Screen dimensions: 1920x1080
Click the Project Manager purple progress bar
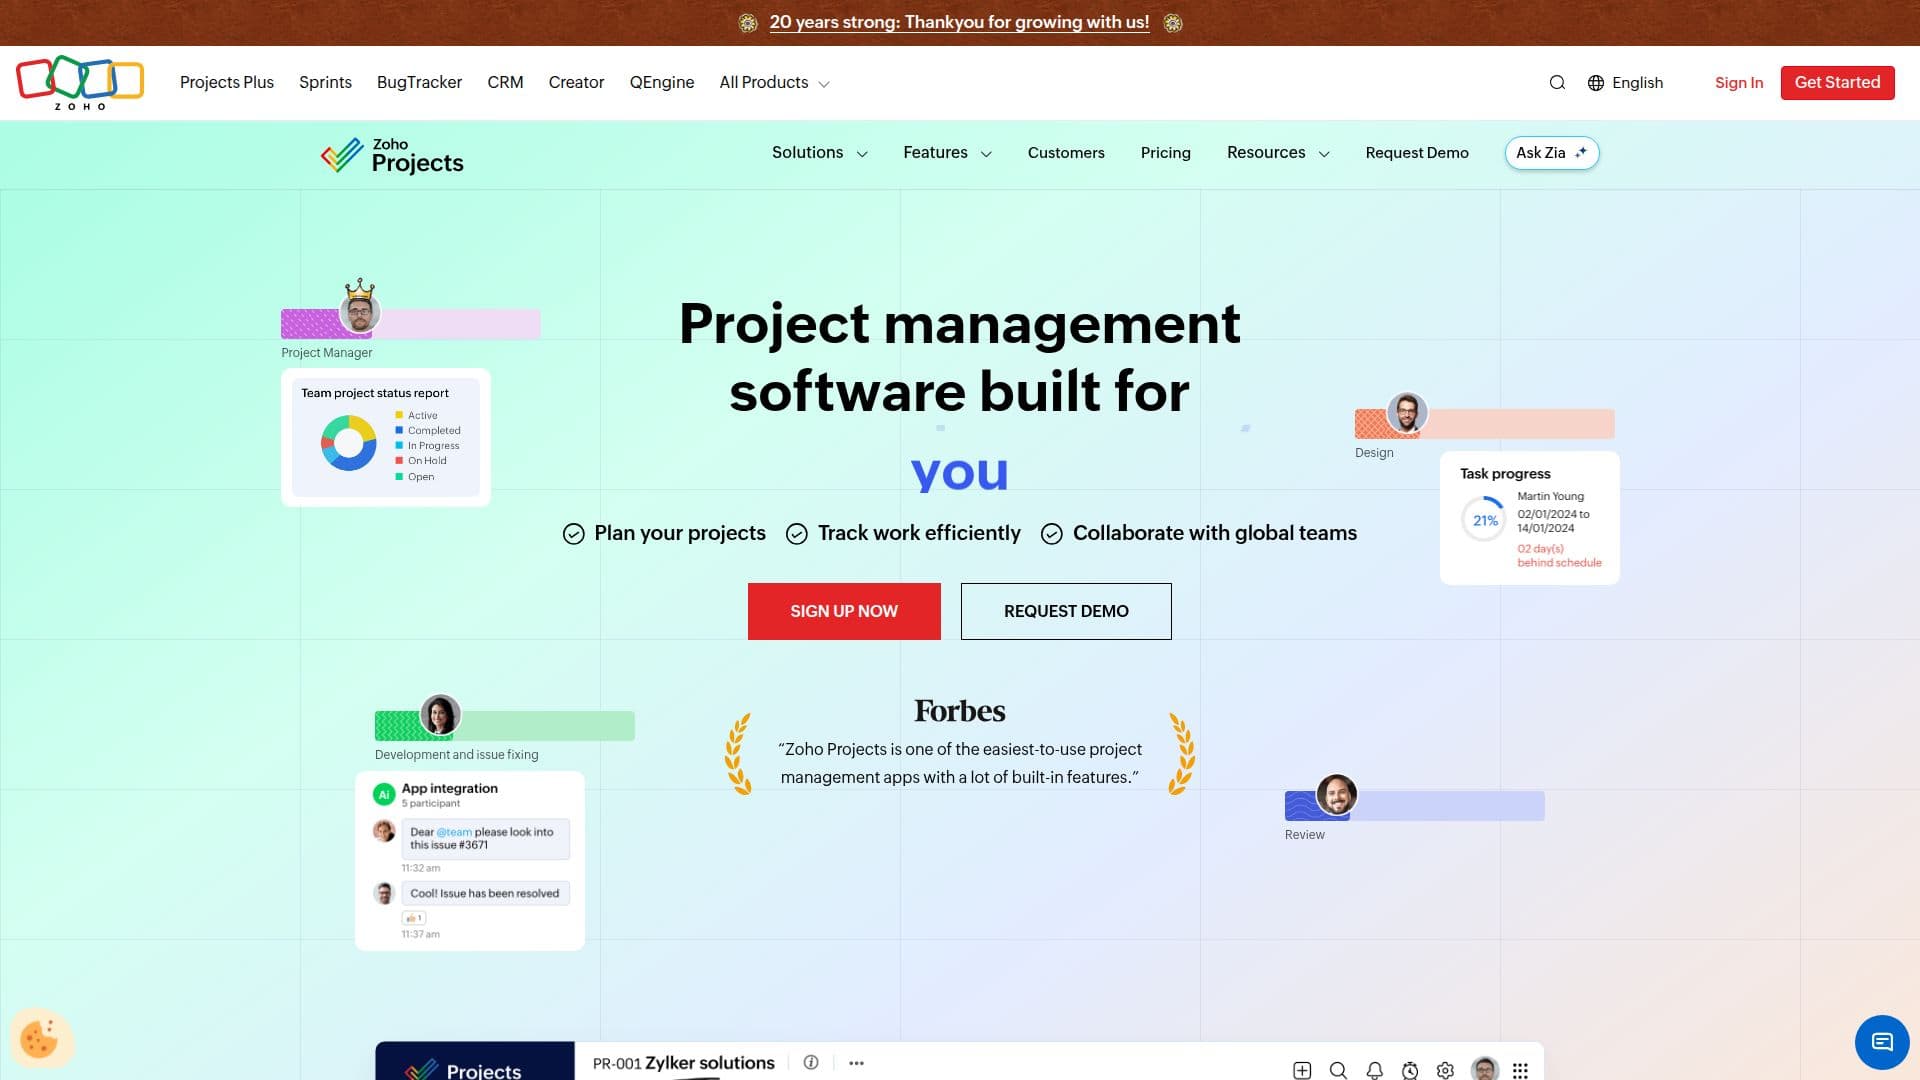(410, 324)
